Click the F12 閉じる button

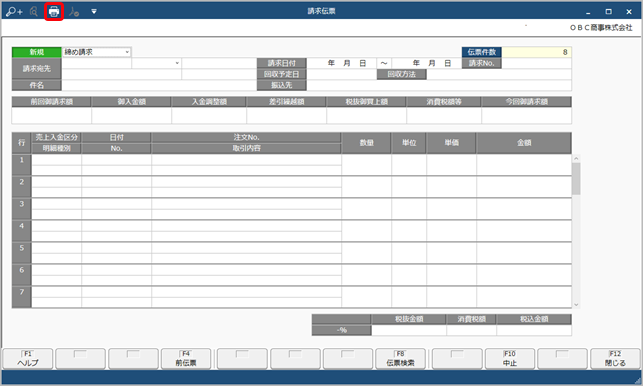coord(615,359)
